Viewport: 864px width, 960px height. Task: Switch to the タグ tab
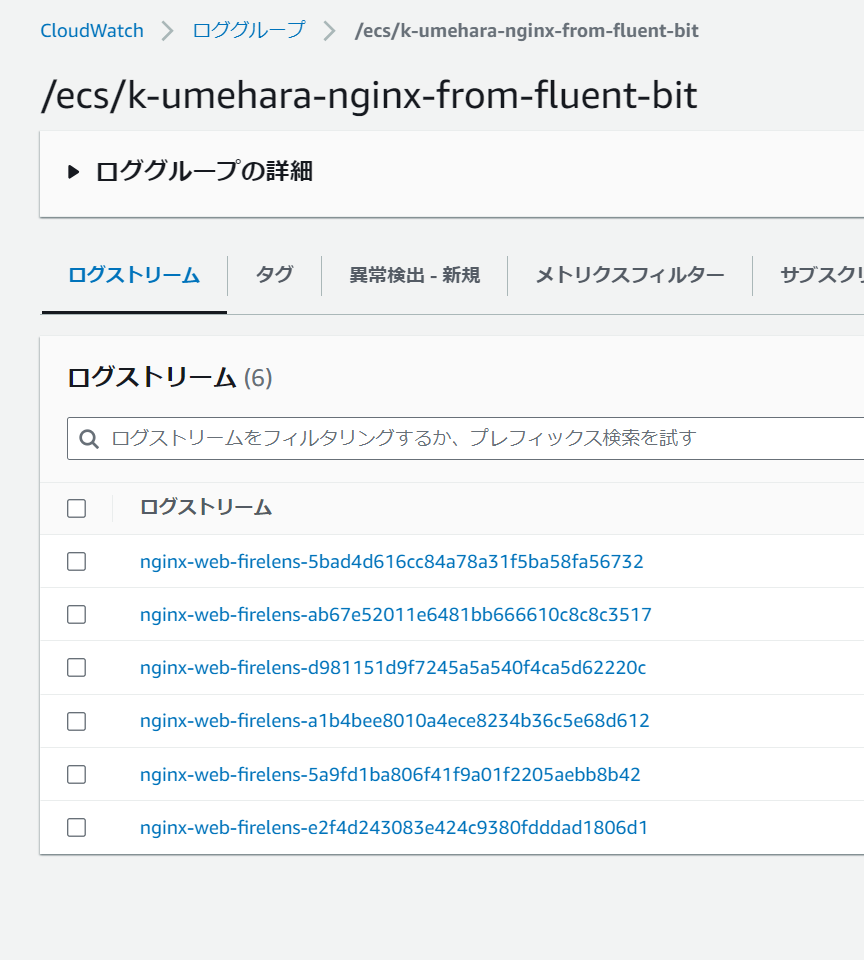pyautogui.click(x=273, y=275)
